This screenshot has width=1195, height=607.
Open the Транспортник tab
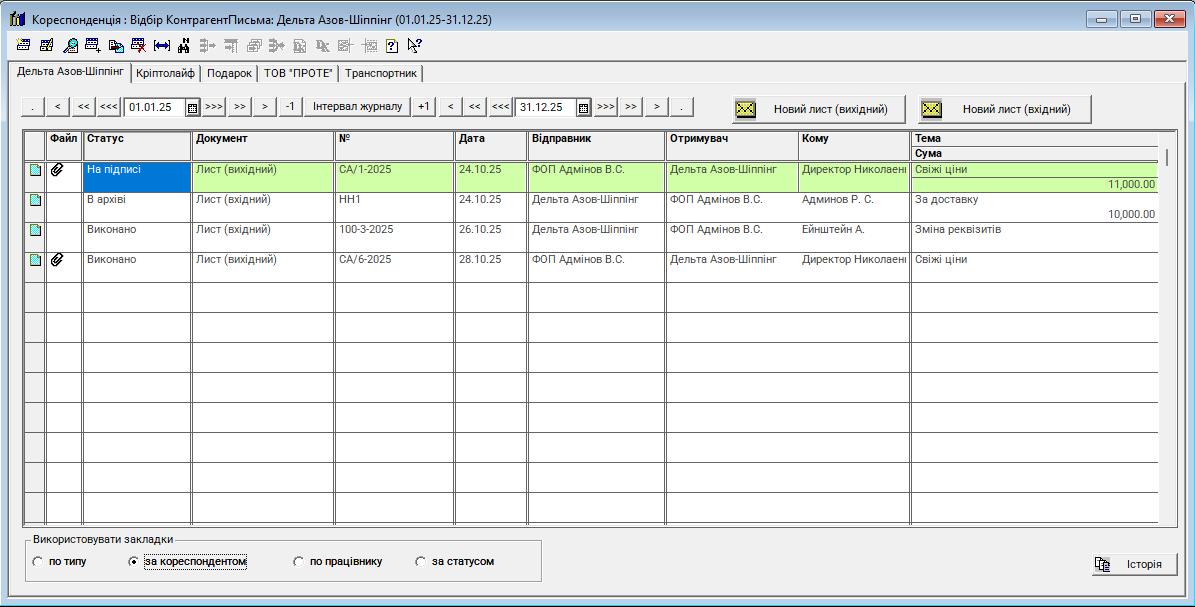point(381,73)
